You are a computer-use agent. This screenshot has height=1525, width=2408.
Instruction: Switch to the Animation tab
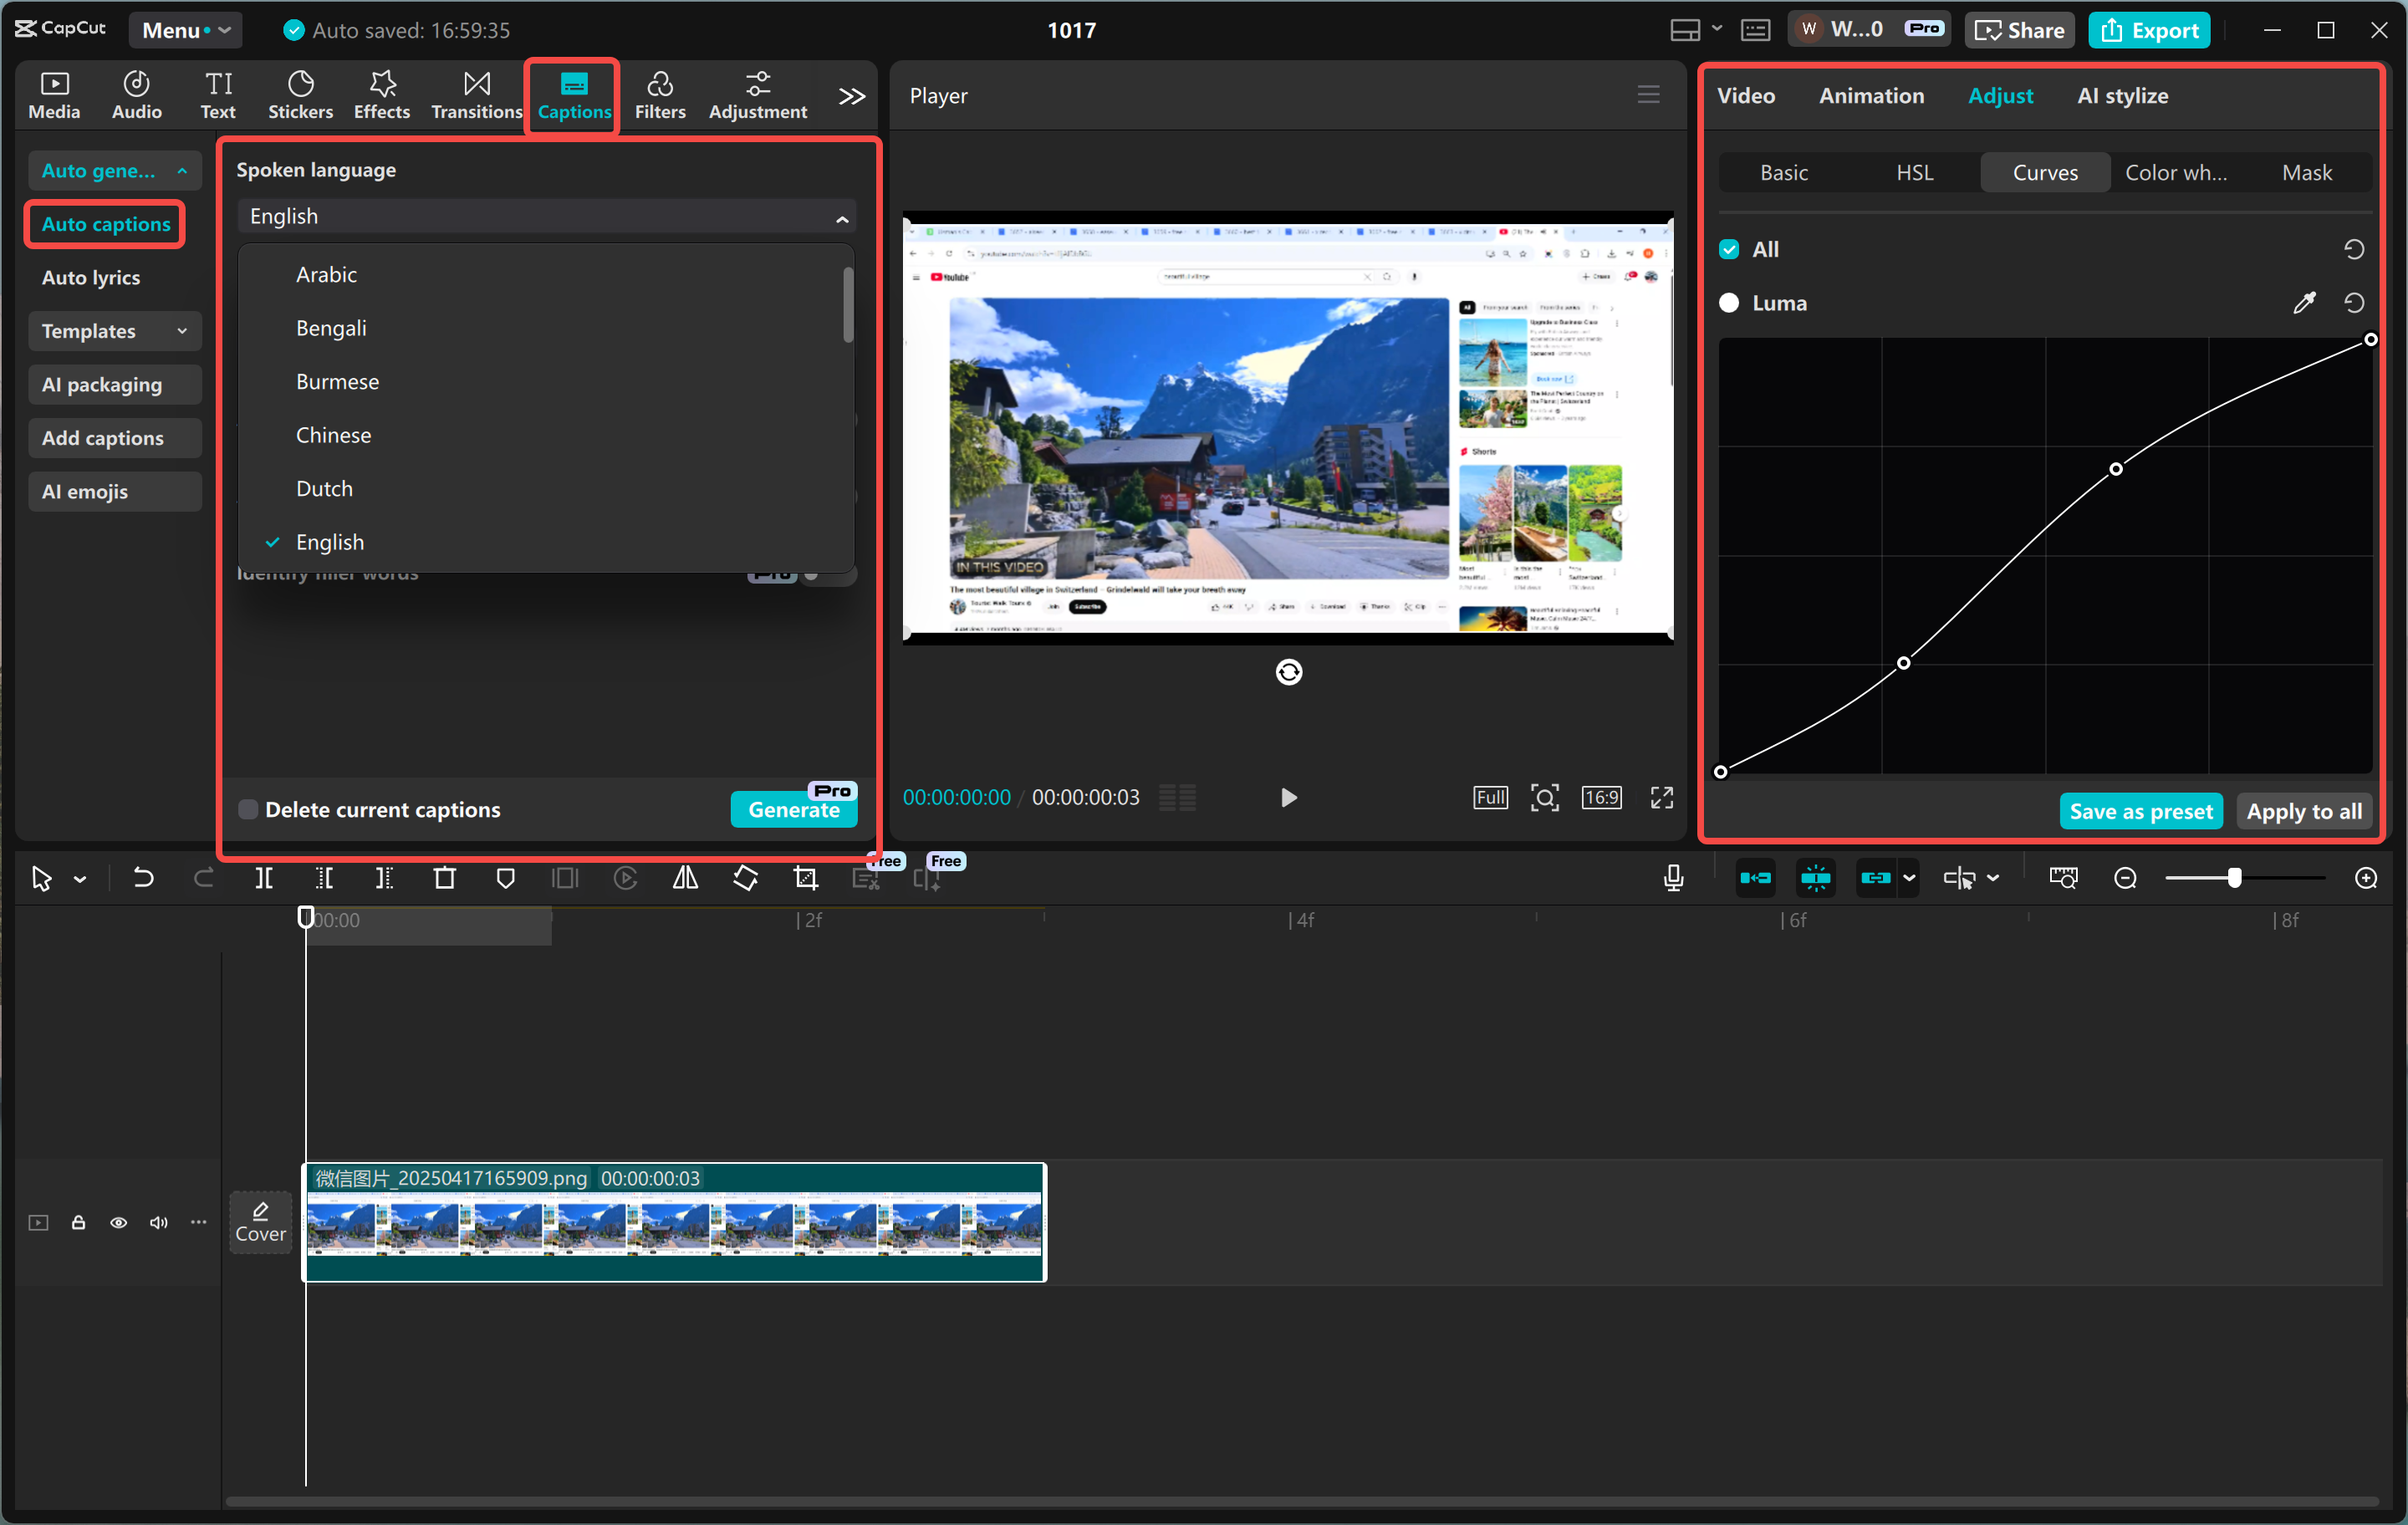coord(1871,95)
